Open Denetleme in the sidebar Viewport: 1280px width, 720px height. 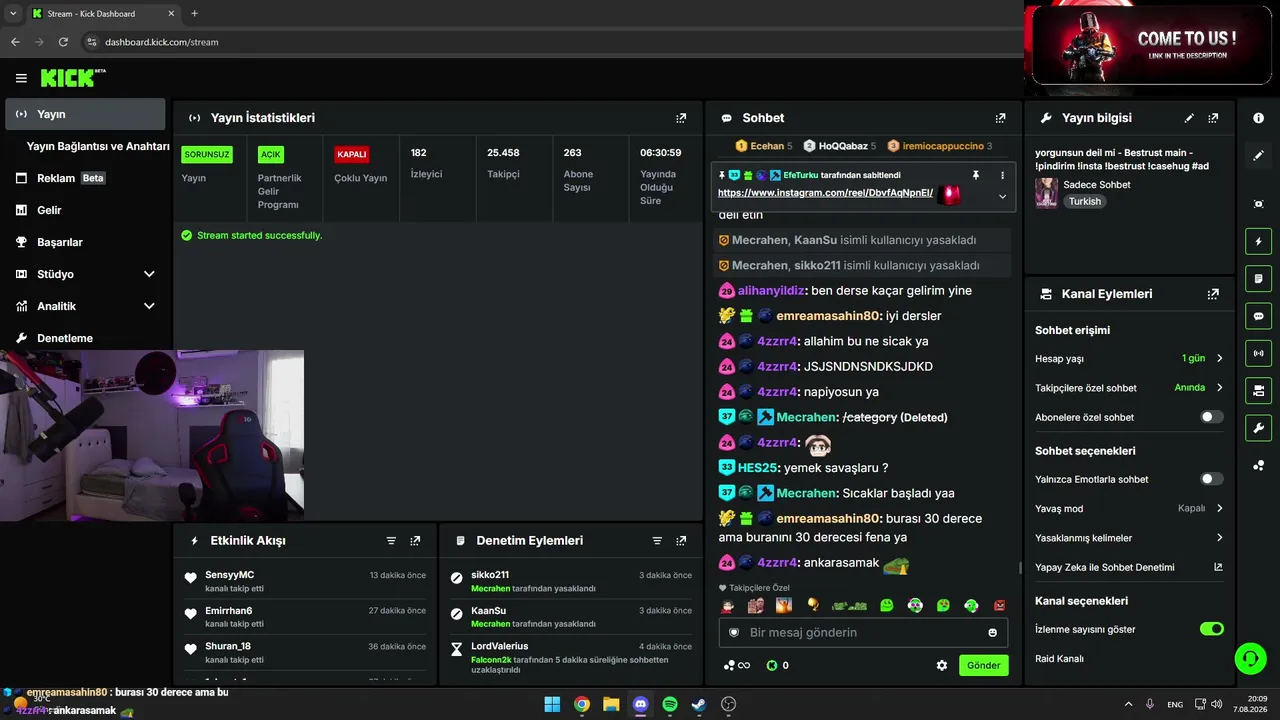85,338
